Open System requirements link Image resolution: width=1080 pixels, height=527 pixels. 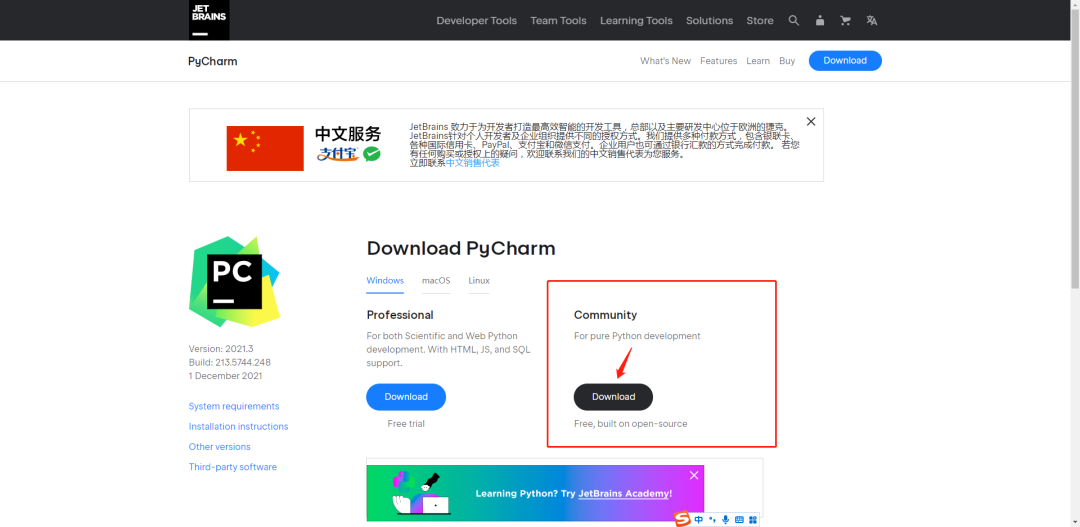tap(234, 406)
